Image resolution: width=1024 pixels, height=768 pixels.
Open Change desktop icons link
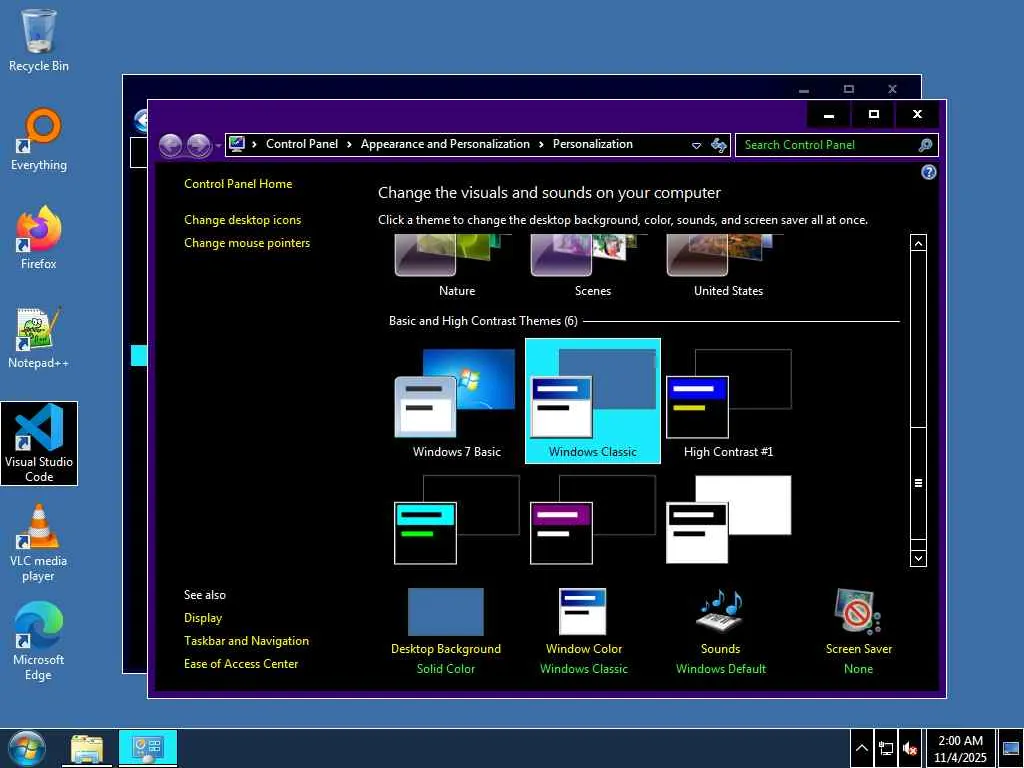point(242,220)
